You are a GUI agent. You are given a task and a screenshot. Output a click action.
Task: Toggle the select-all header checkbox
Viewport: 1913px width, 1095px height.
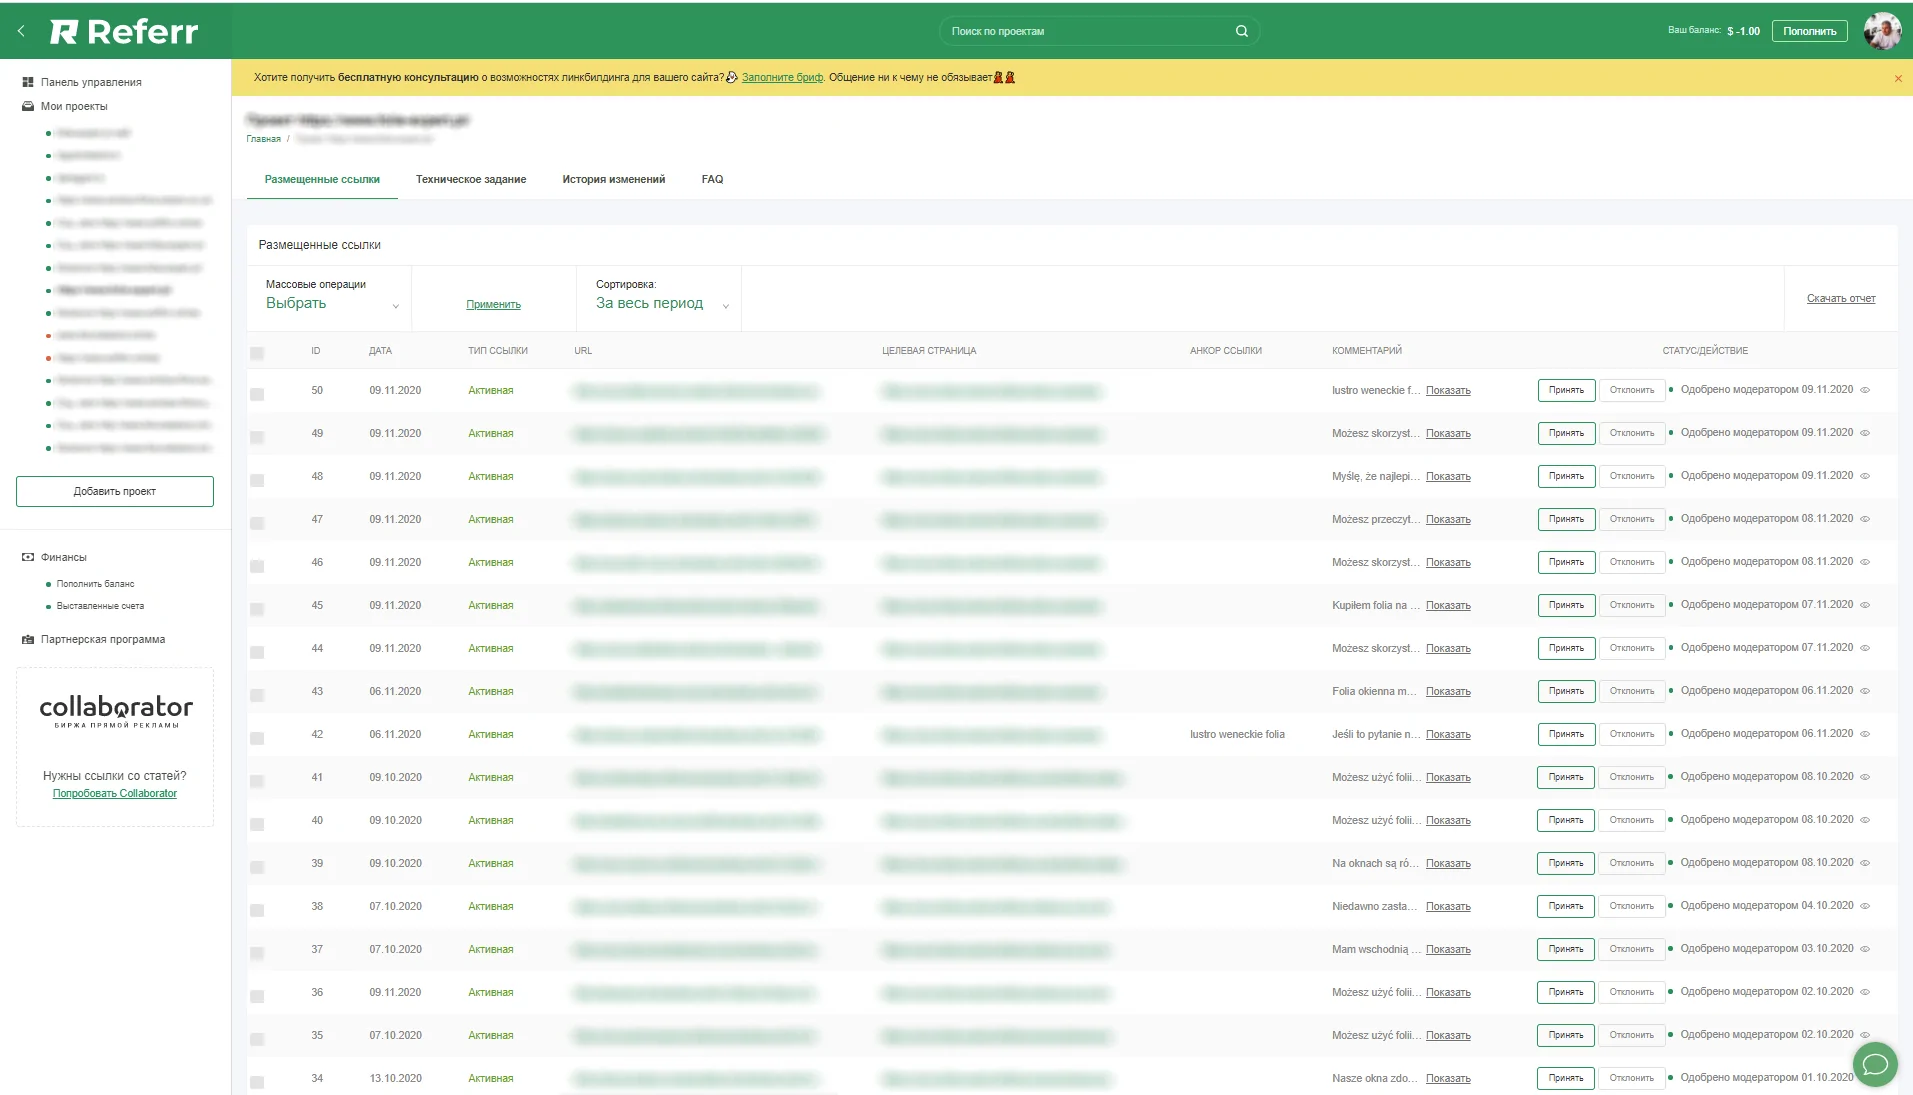(x=257, y=353)
